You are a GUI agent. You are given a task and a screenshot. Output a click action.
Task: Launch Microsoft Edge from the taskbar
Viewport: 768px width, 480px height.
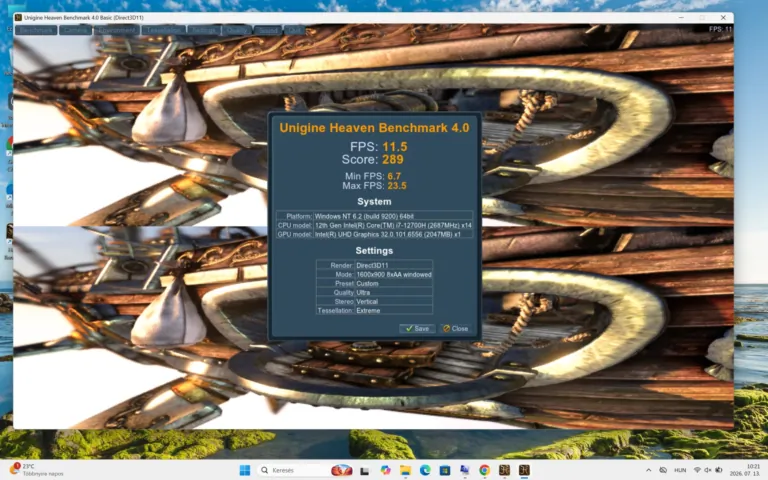point(425,470)
